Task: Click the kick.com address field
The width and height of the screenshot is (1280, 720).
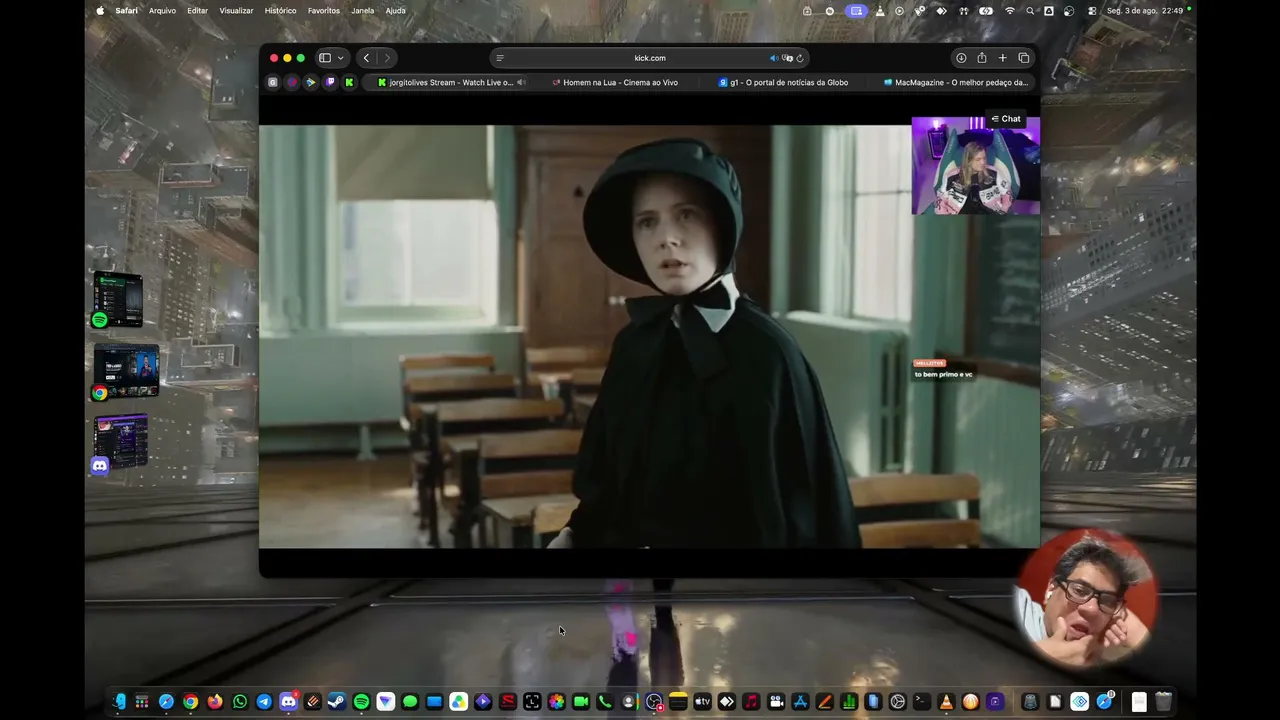Action: pos(650,58)
